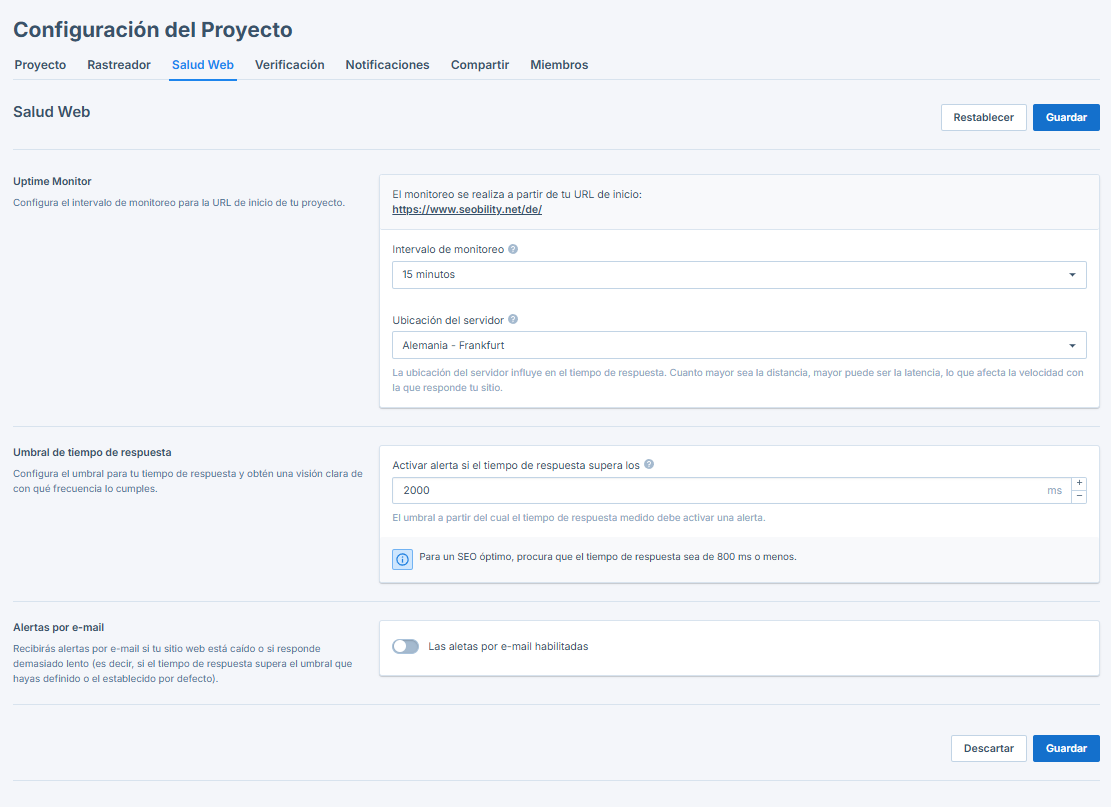Open the Rastreador tab

(x=118, y=64)
